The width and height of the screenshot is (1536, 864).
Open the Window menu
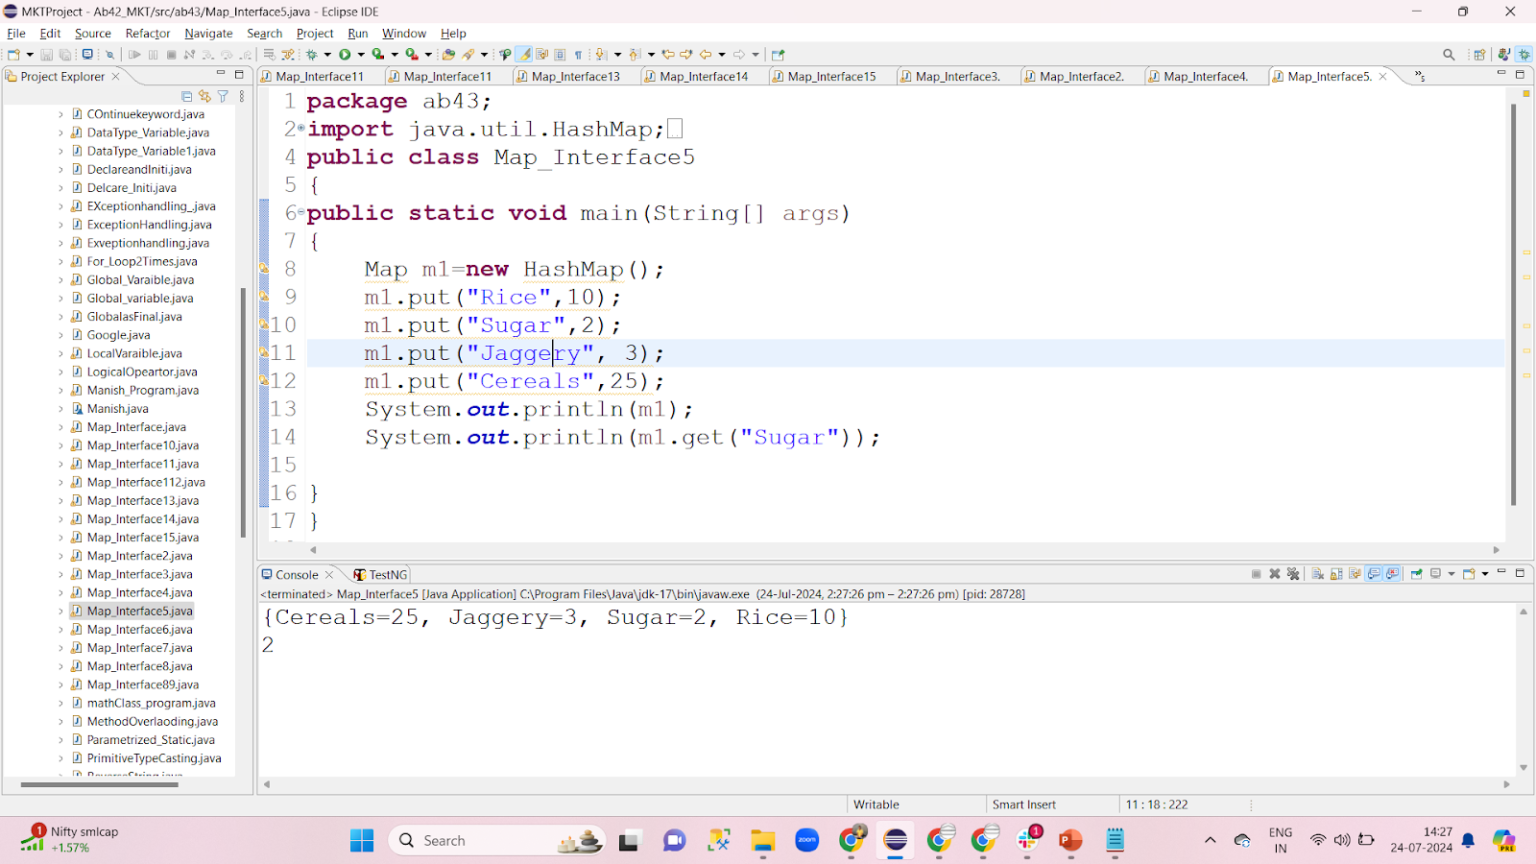[x=404, y=33]
